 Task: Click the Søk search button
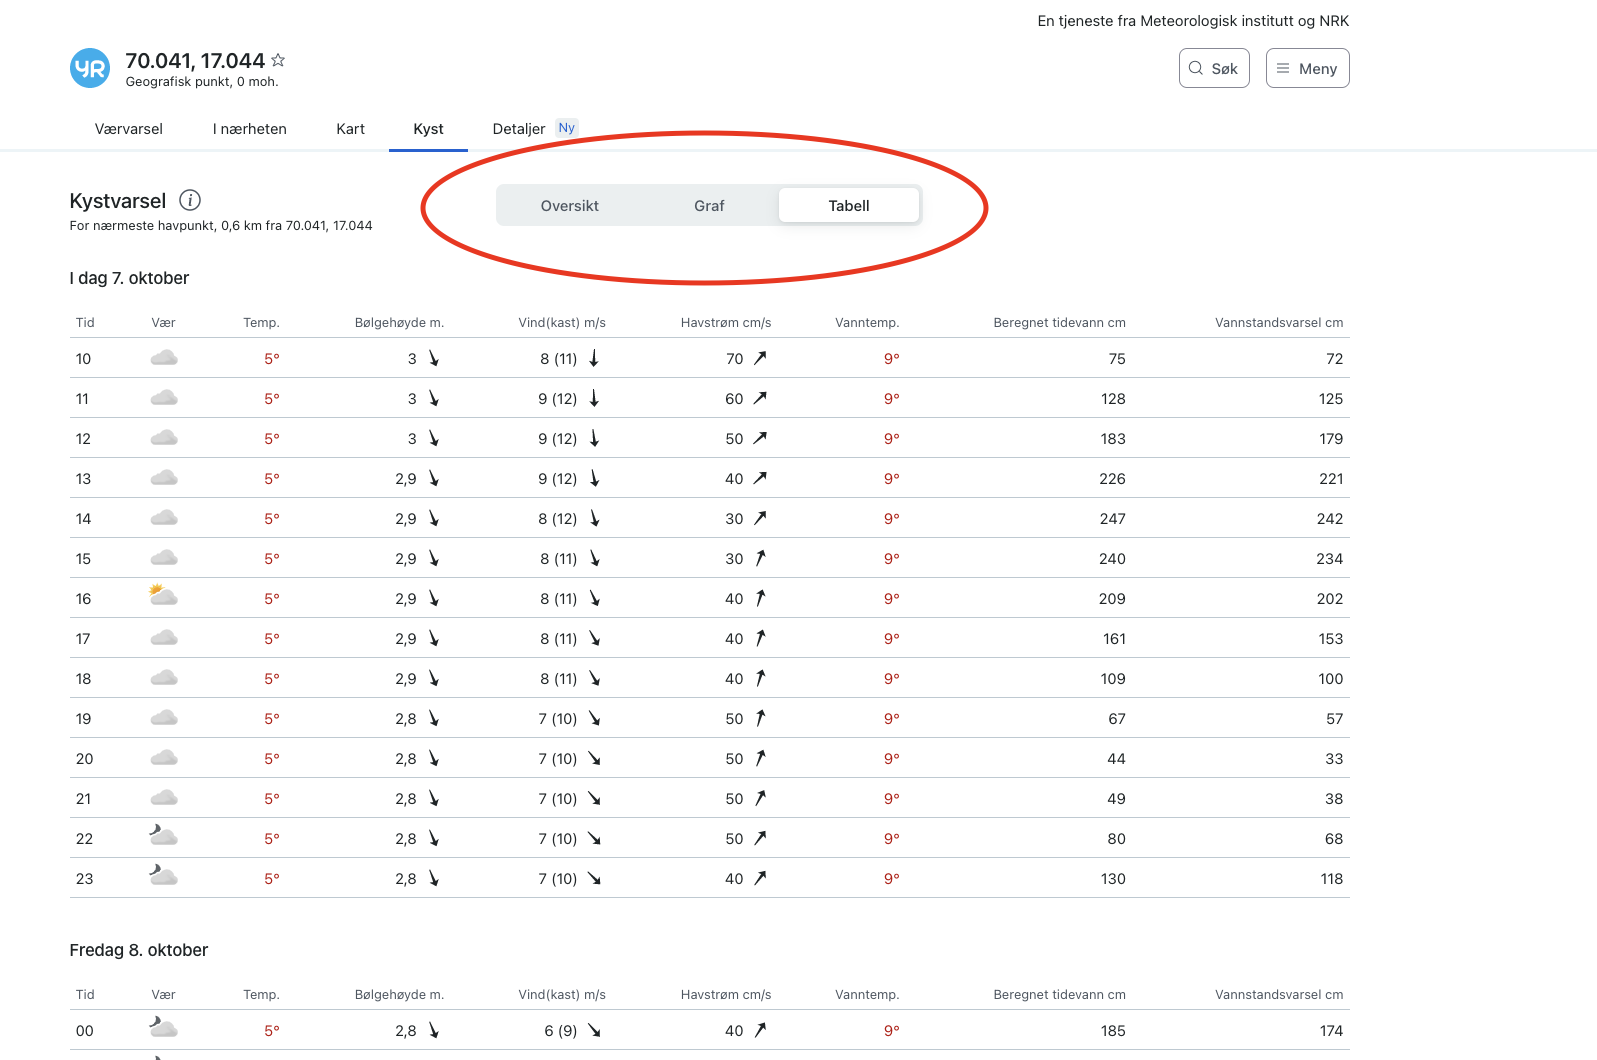pyautogui.click(x=1214, y=68)
